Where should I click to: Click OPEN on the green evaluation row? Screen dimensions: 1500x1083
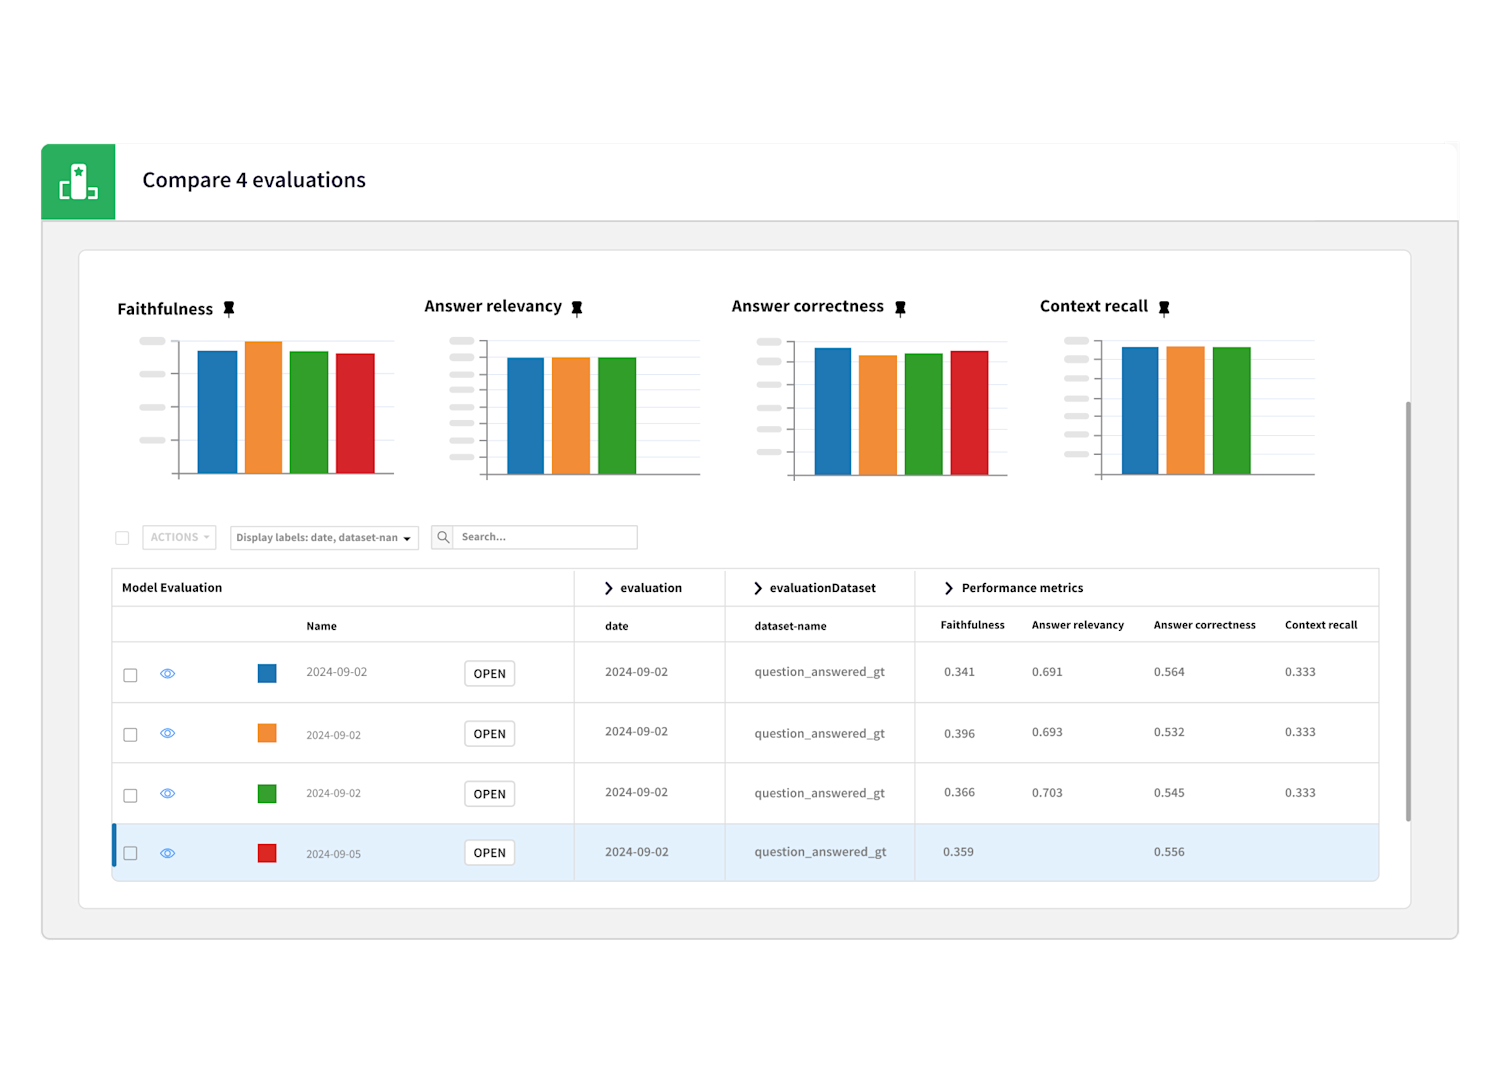(490, 794)
